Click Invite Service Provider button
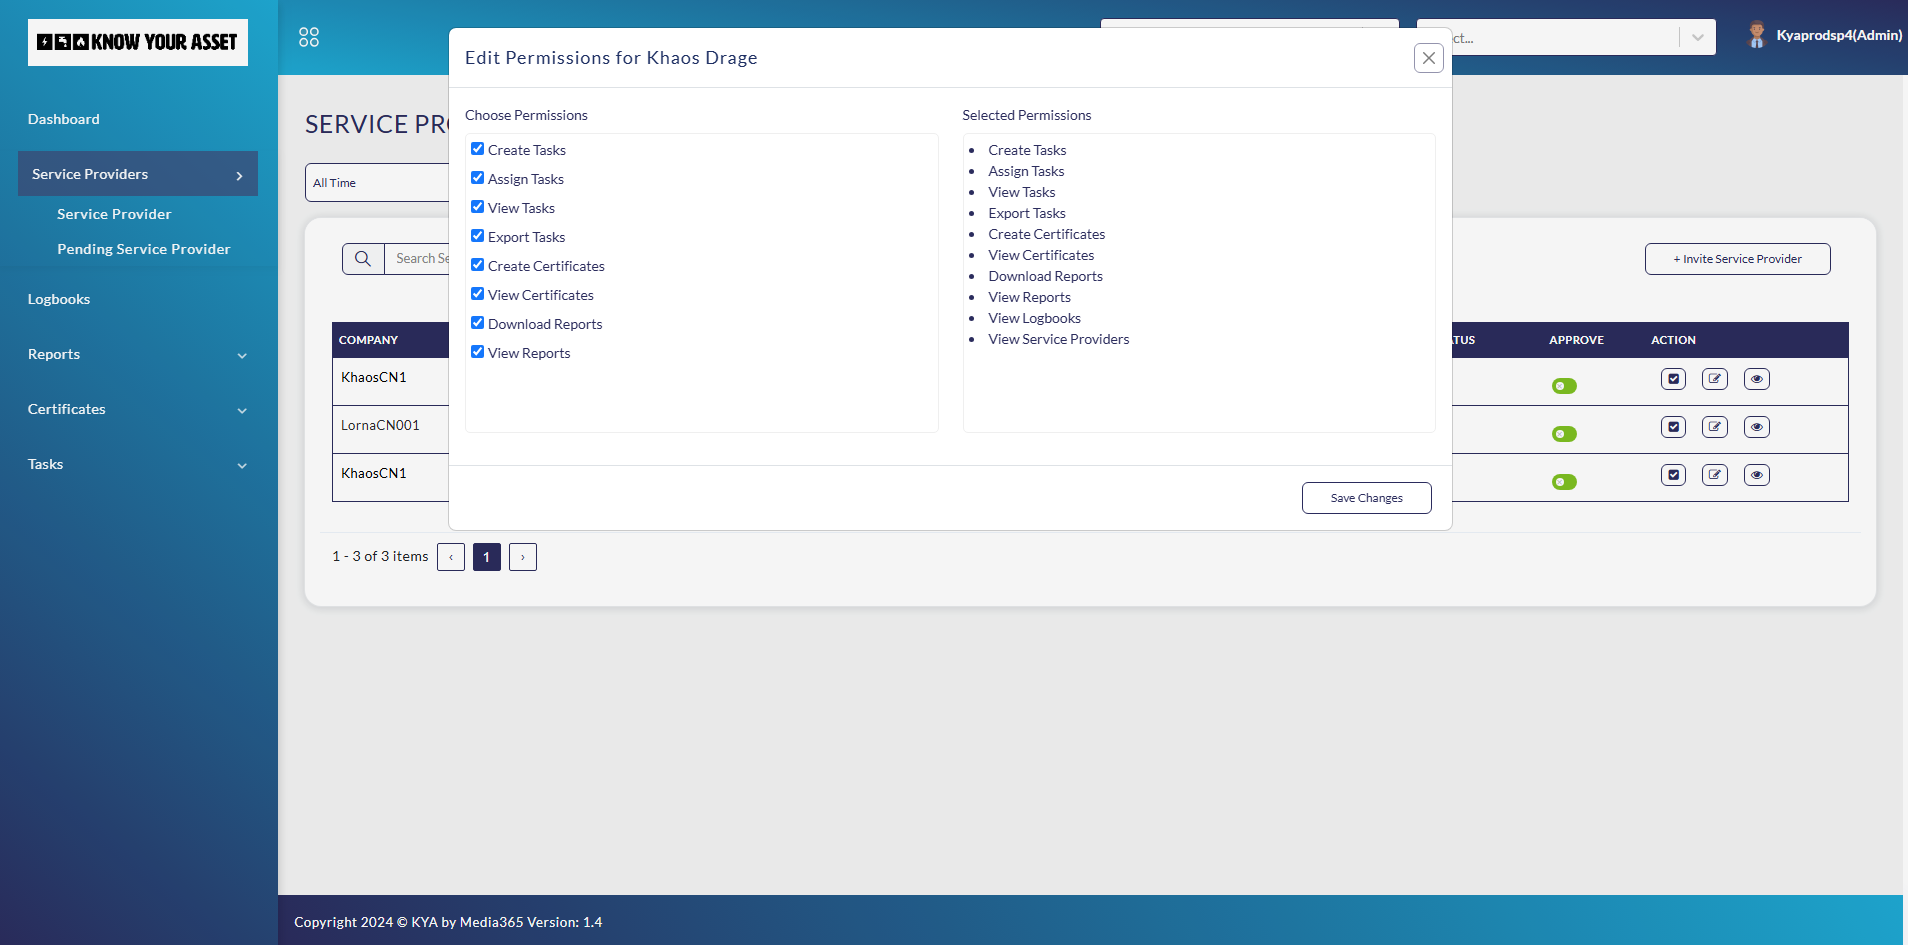The width and height of the screenshot is (1908, 945). (x=1737, y=259)
